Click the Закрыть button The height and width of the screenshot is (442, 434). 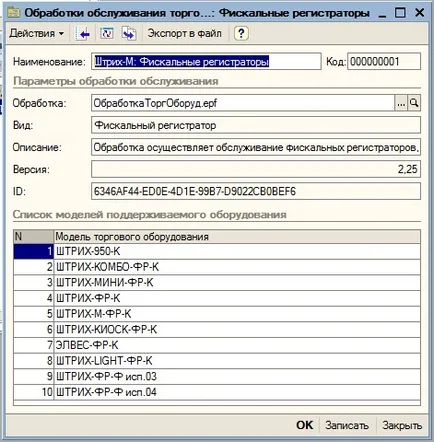402,425
